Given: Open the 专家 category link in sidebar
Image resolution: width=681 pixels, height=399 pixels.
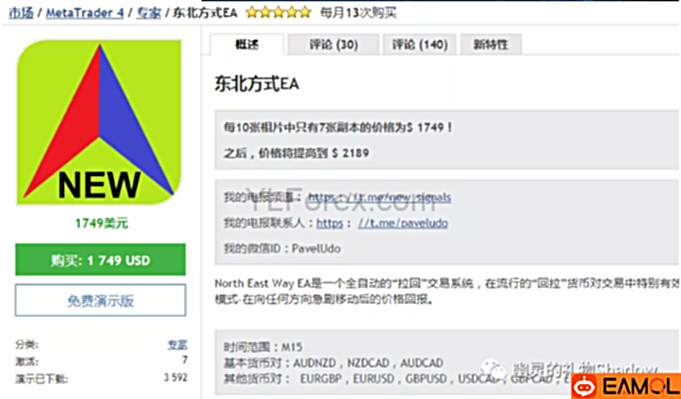Looking at the screenshot, I should point(177,345).
